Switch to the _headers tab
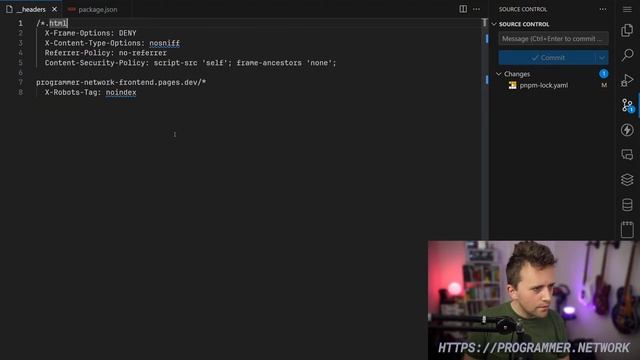 pyautogui.click(x=31, y=9)
